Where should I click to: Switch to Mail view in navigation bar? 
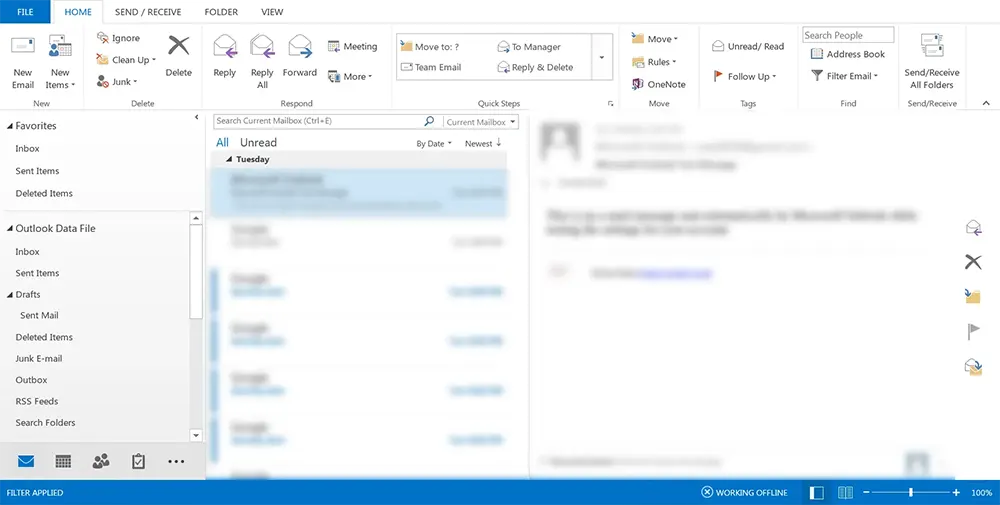click(x=26, y=461)
